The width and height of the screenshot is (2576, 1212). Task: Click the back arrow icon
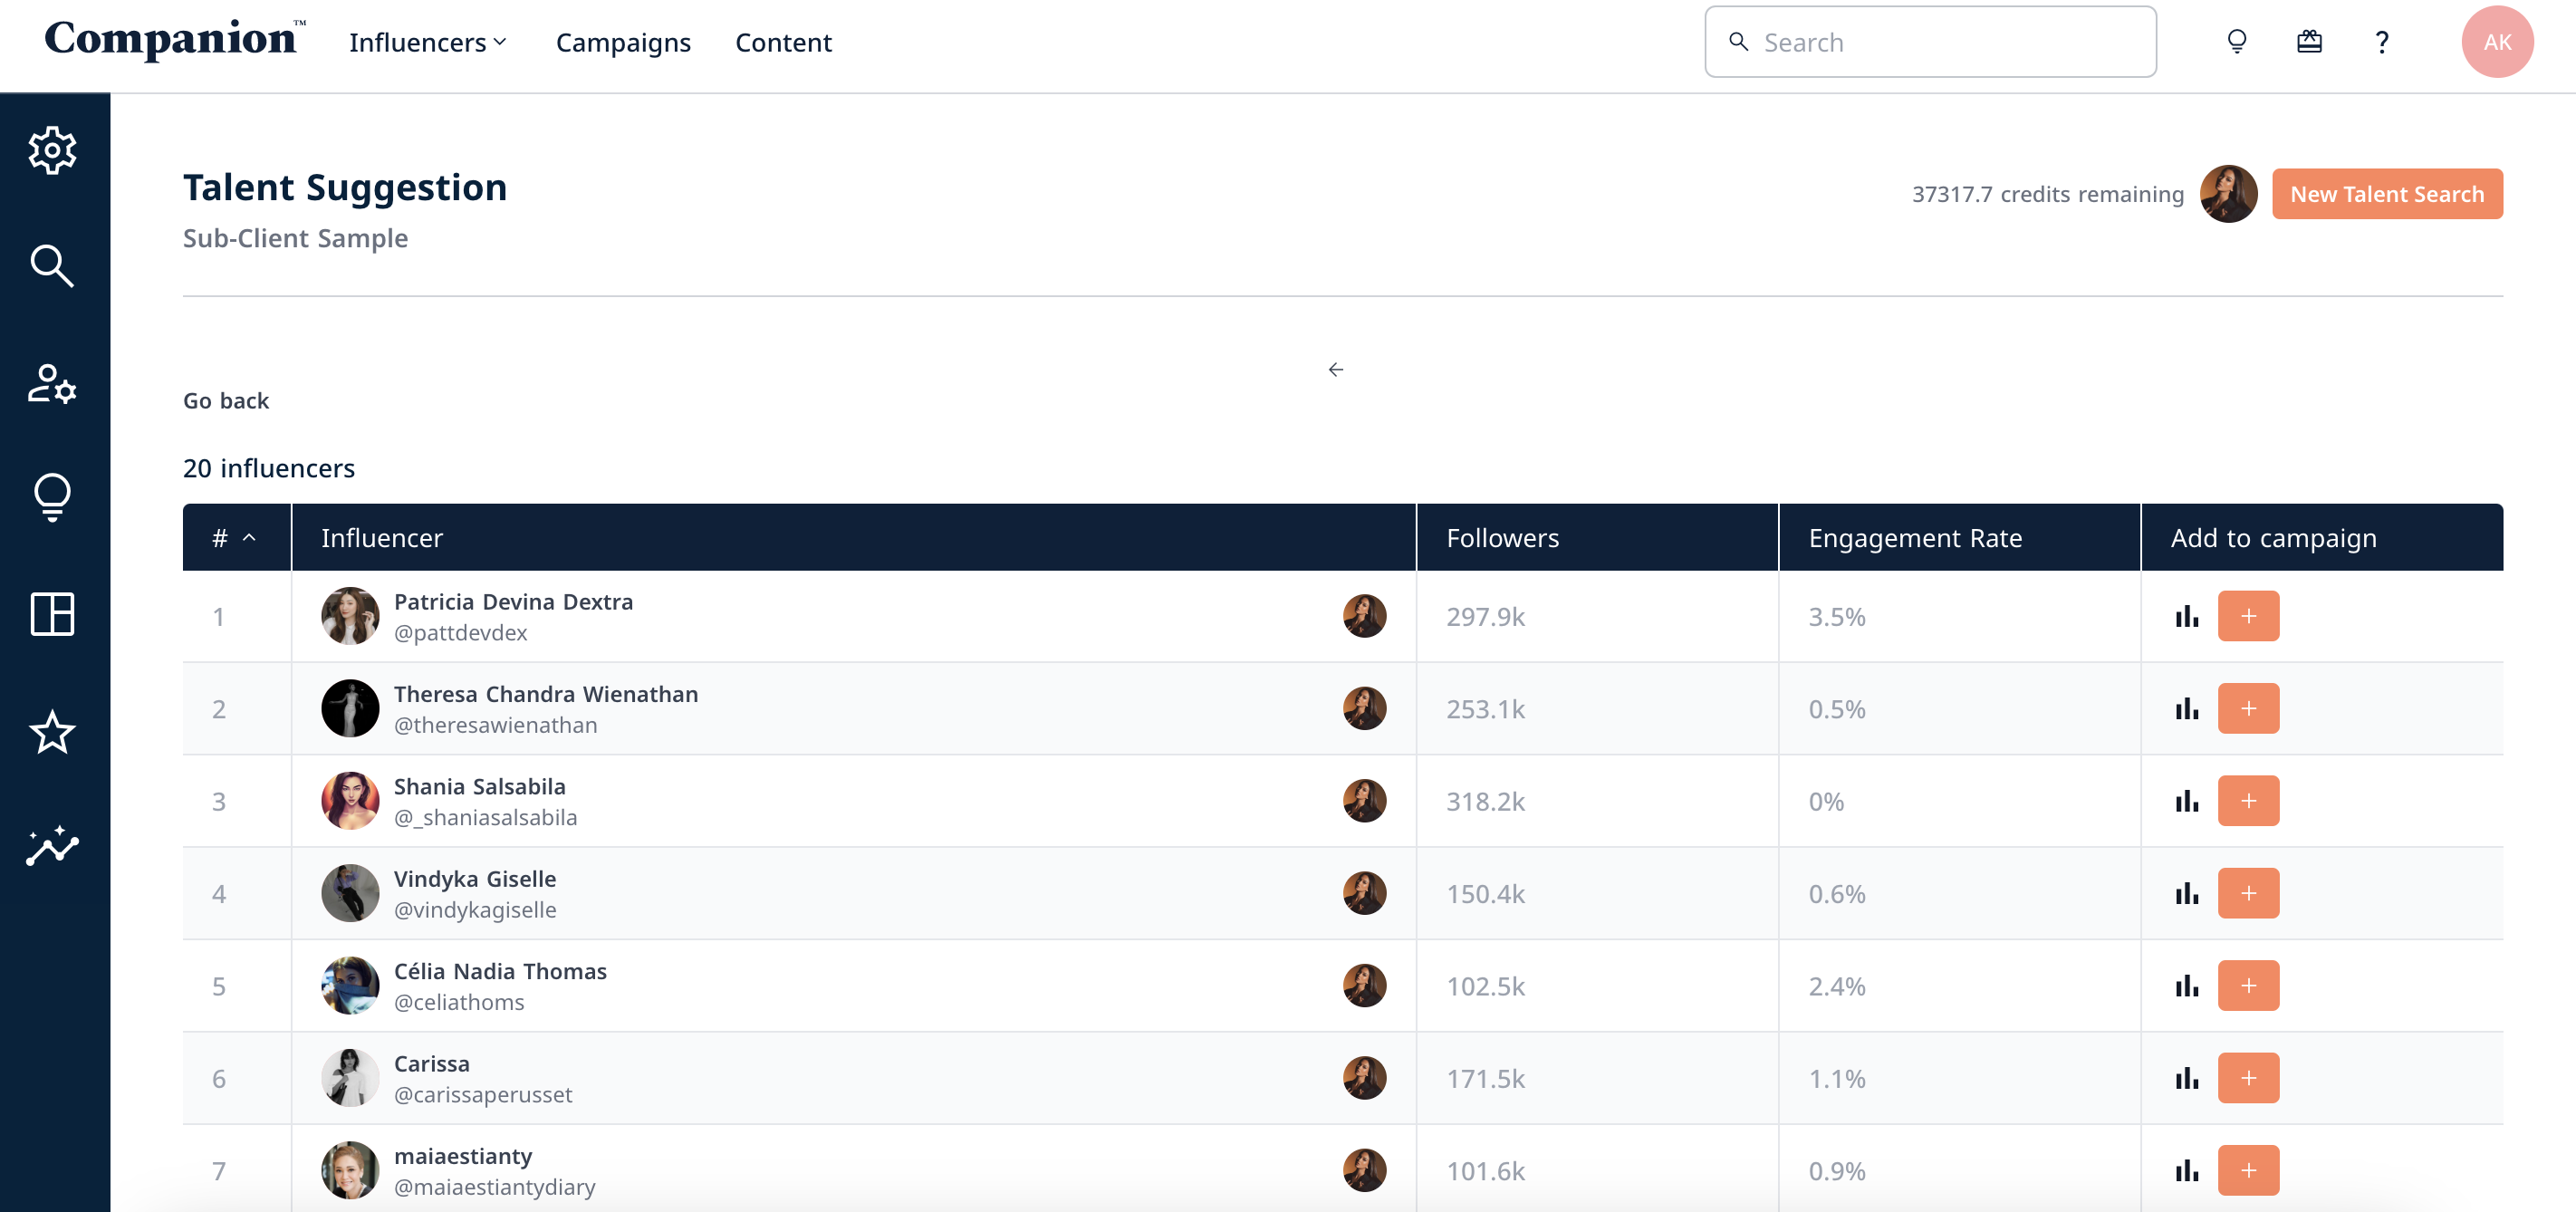1335,370
